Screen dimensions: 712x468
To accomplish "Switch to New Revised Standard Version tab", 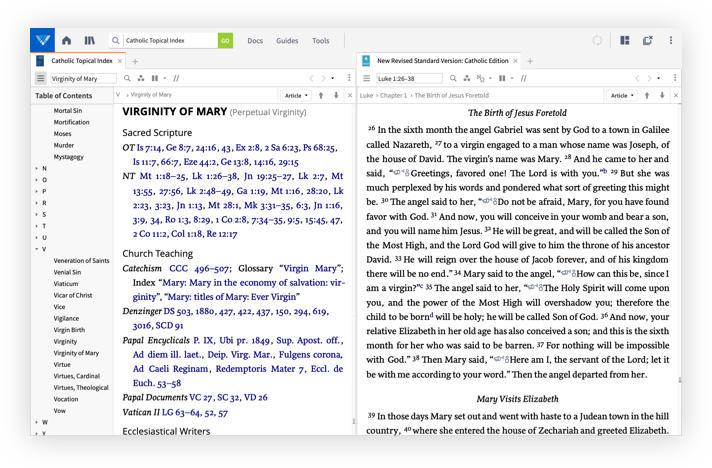I will (442, 61).
